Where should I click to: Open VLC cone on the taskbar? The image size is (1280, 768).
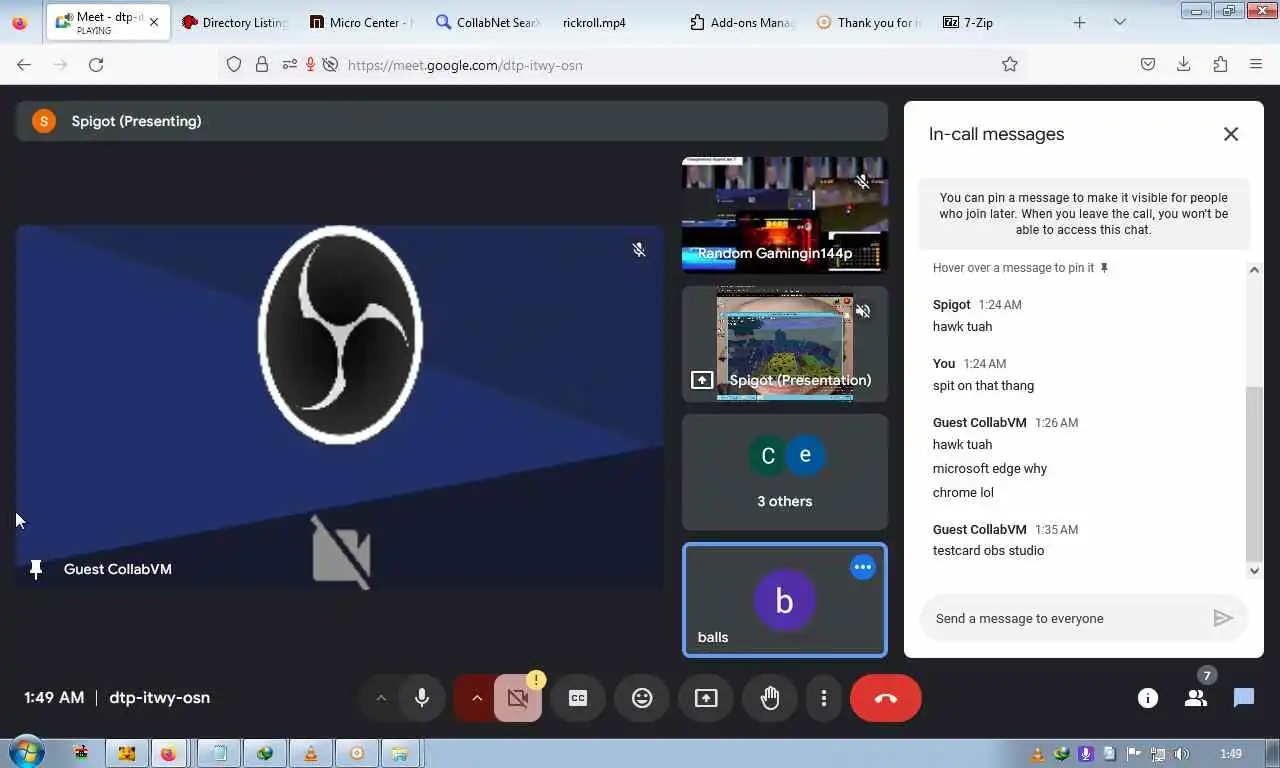[311, 753]
